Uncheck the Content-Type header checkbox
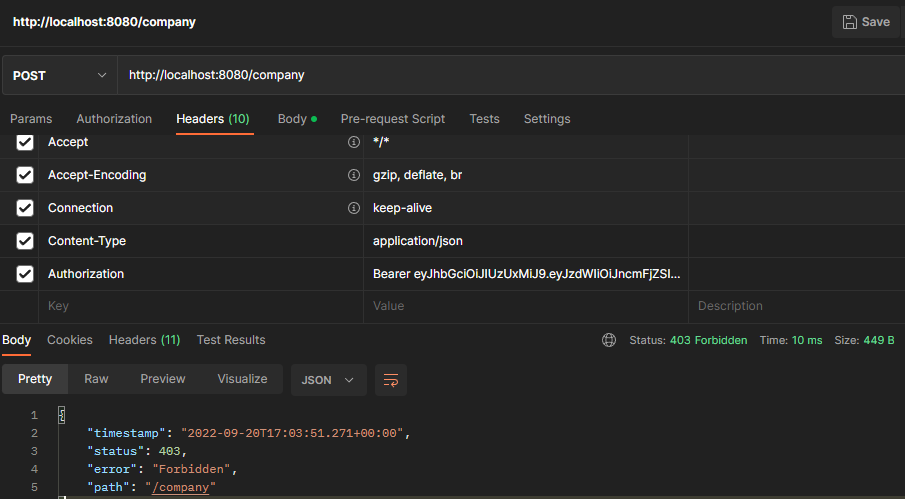Viewport: 905px width, 499px height. 25,241
